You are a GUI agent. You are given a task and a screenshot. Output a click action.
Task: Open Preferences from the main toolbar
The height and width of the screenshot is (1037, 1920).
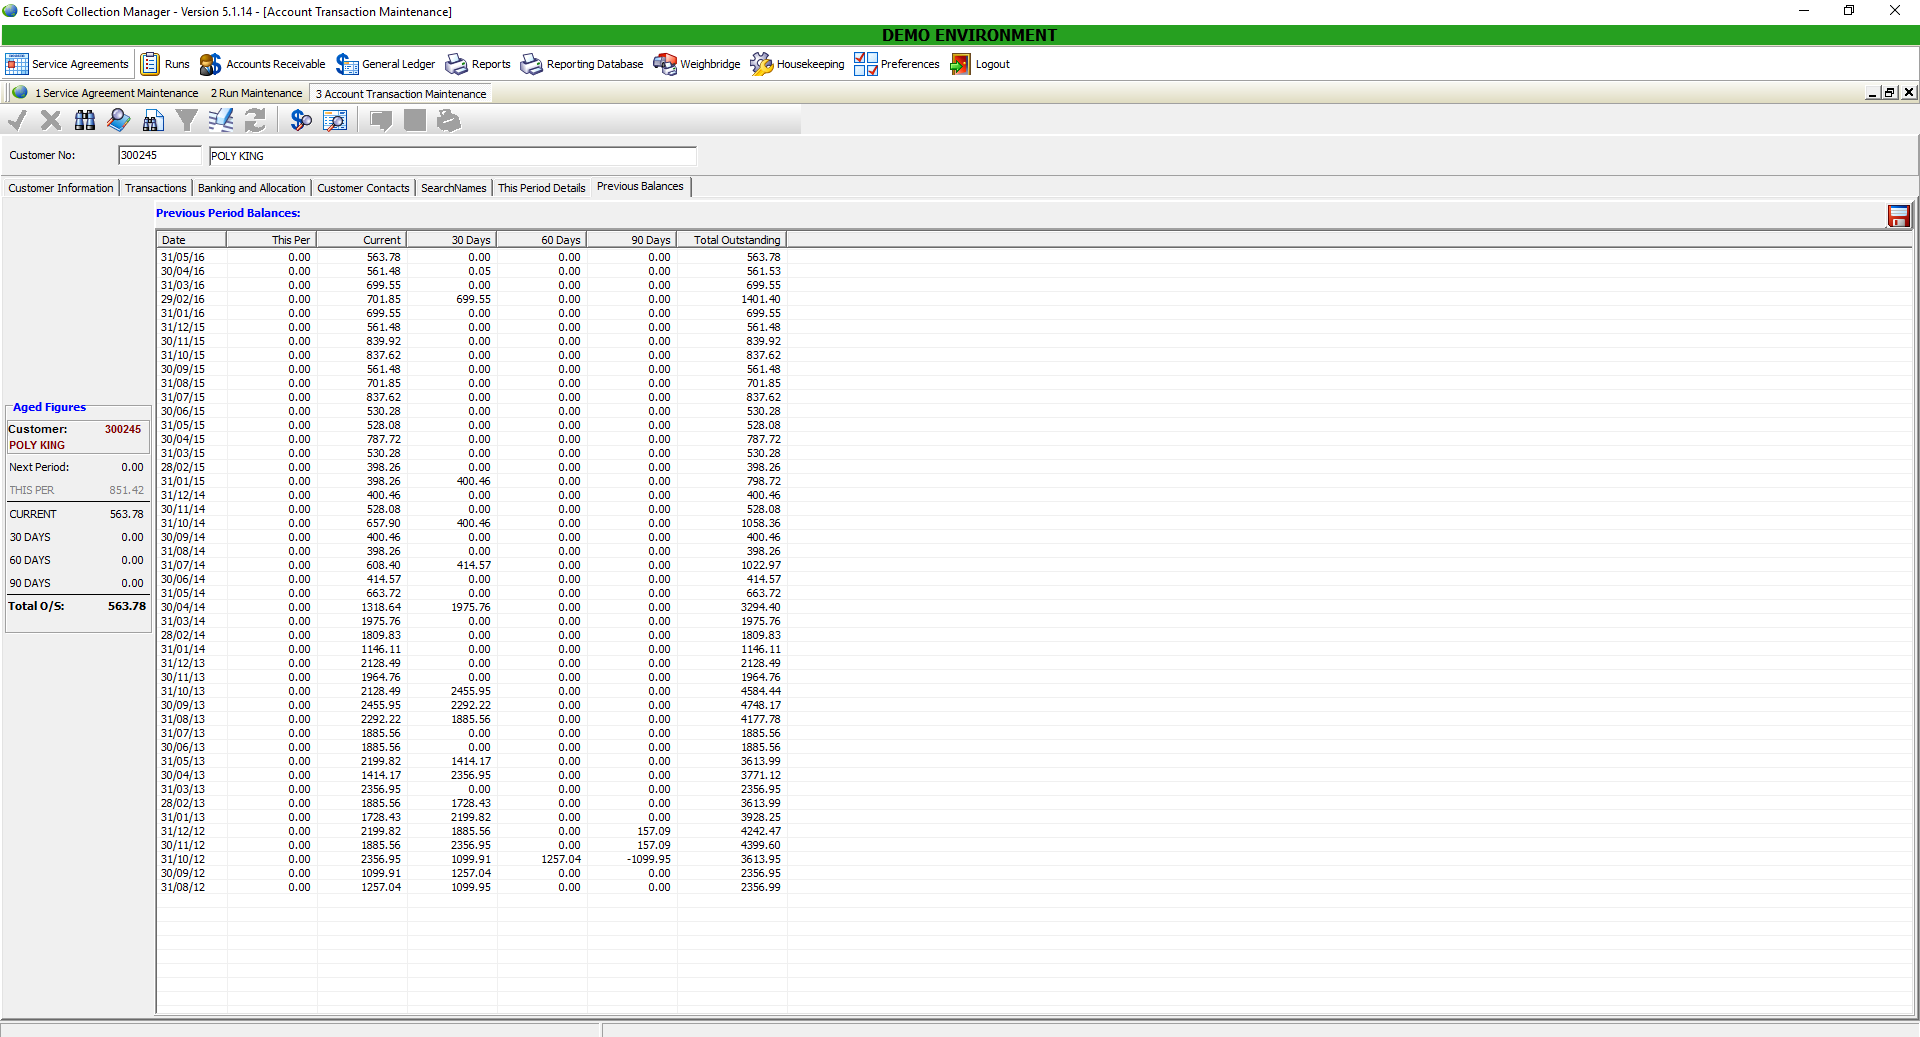pos(897,64)
